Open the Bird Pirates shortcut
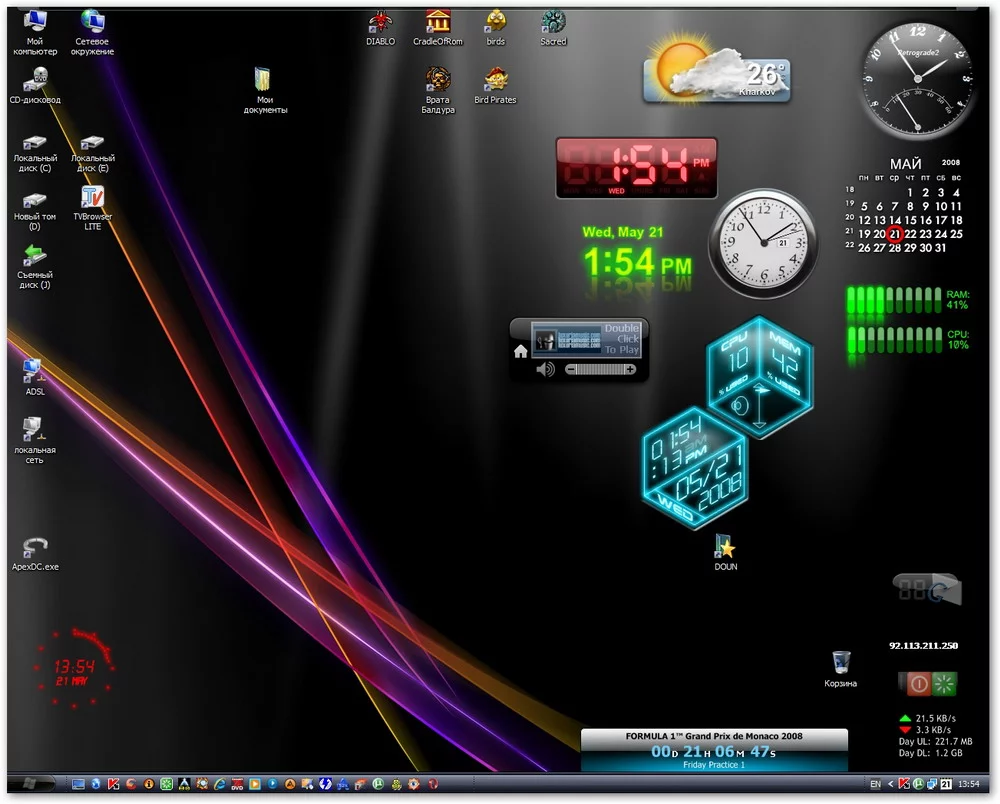This screenshot has height=804, width=1000. click(x=496, y=80)
